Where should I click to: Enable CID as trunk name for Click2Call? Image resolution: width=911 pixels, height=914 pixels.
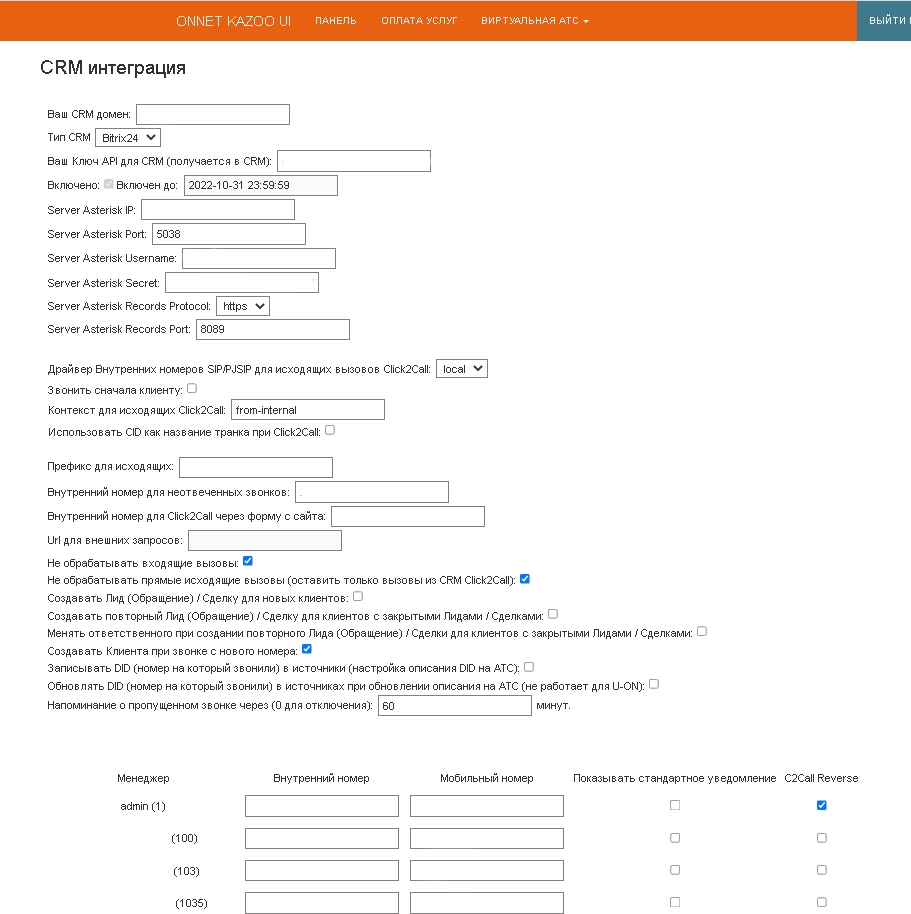330,430
